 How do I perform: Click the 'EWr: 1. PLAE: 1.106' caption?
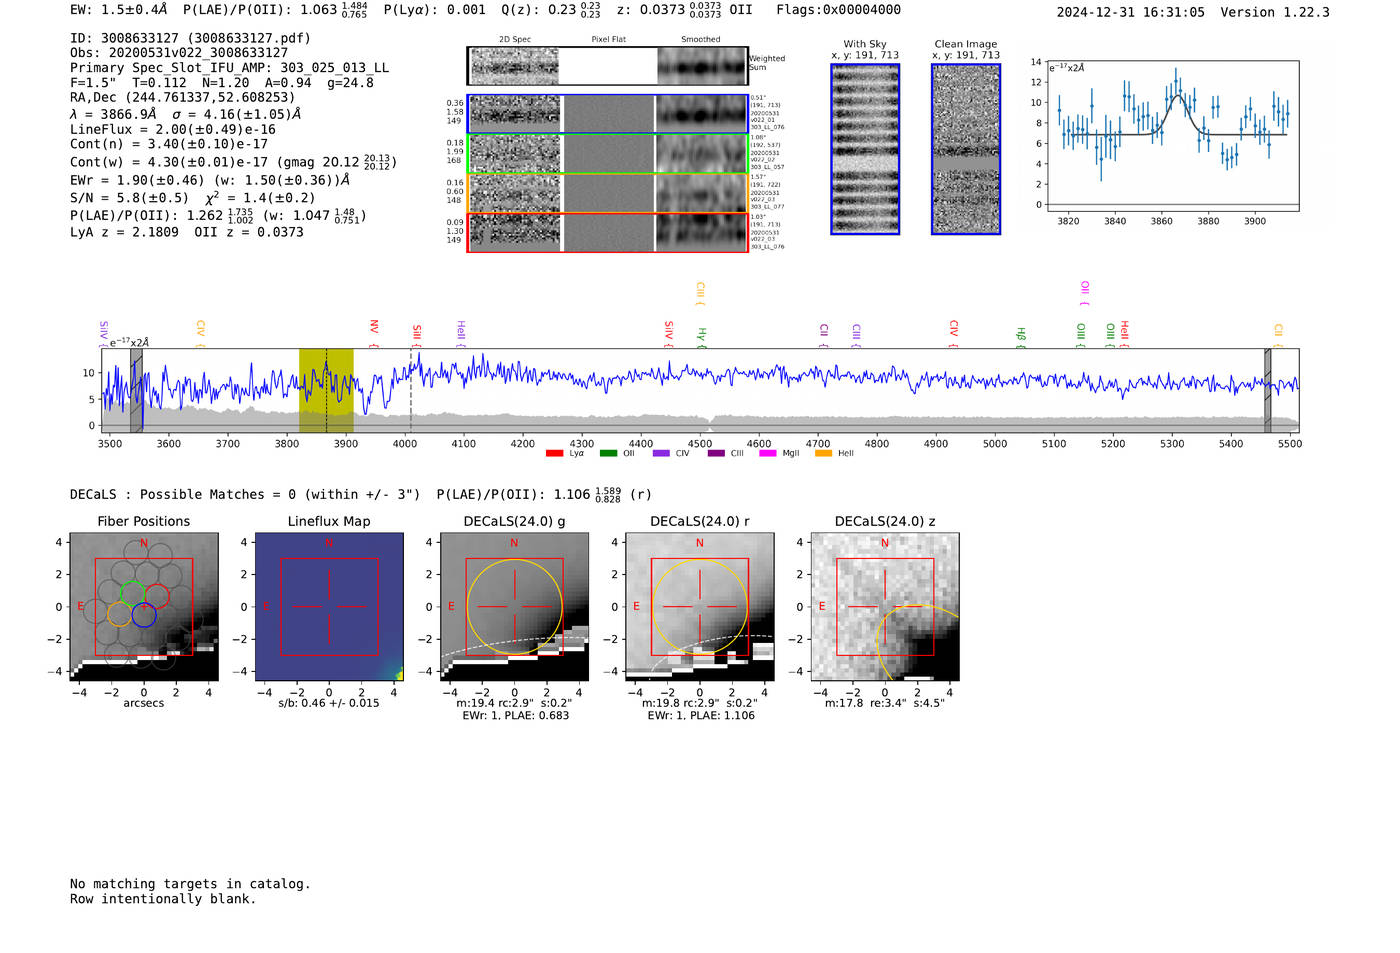tap(701, 716)
